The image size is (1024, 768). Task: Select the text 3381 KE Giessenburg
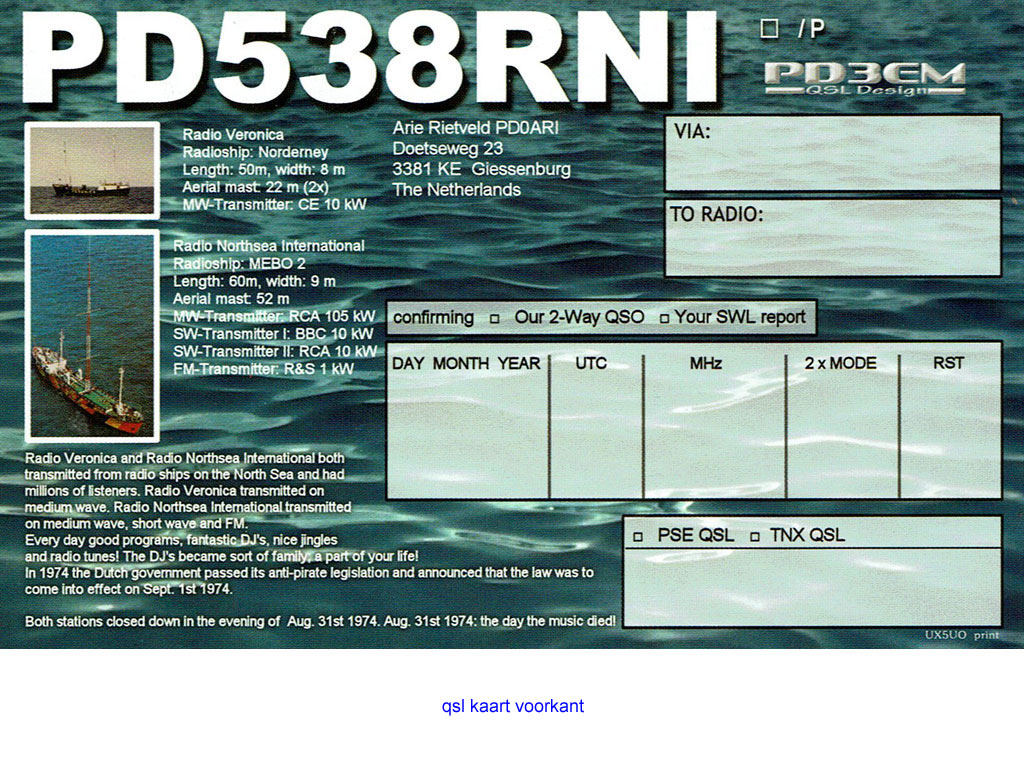[481, 169]
